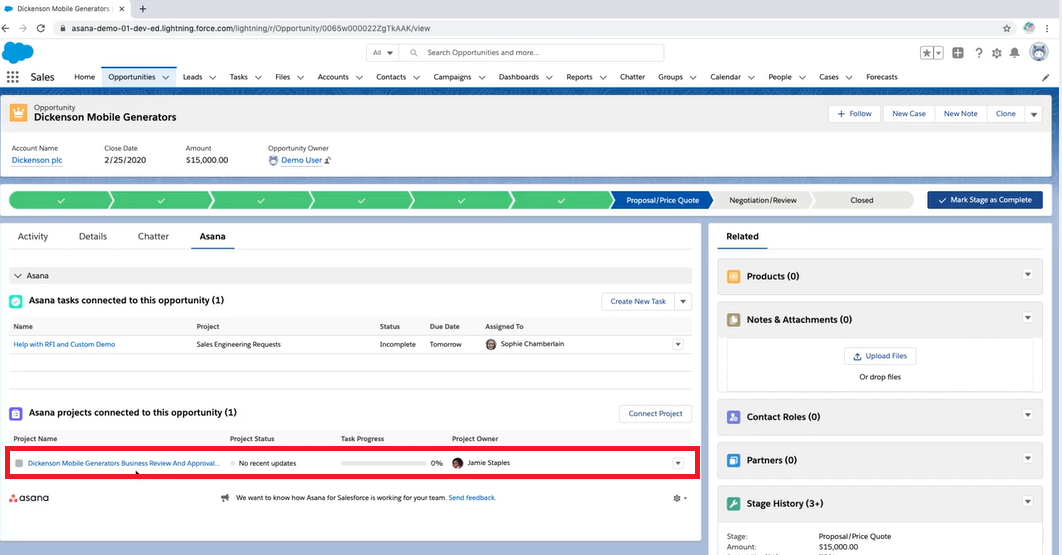1062x555 pixels.
Task: Click the megaphone feedback icon
Action: tap(225, 498)
